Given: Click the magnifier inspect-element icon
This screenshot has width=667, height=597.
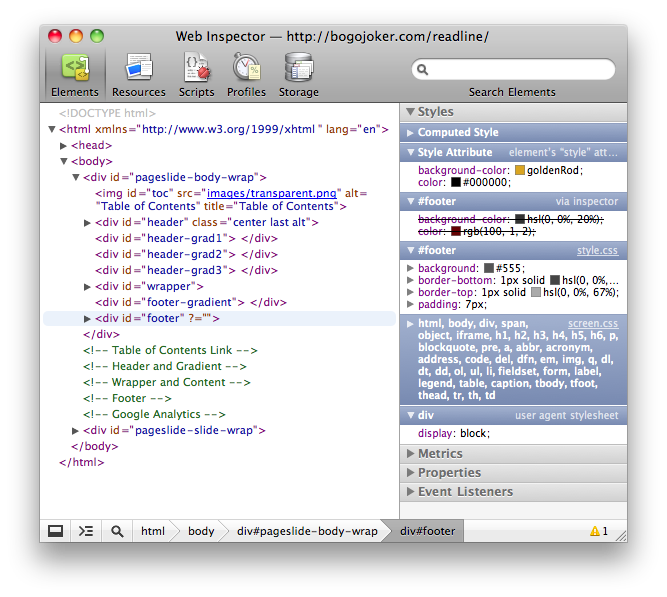Looking at the screenshot, I should [117, 531].
